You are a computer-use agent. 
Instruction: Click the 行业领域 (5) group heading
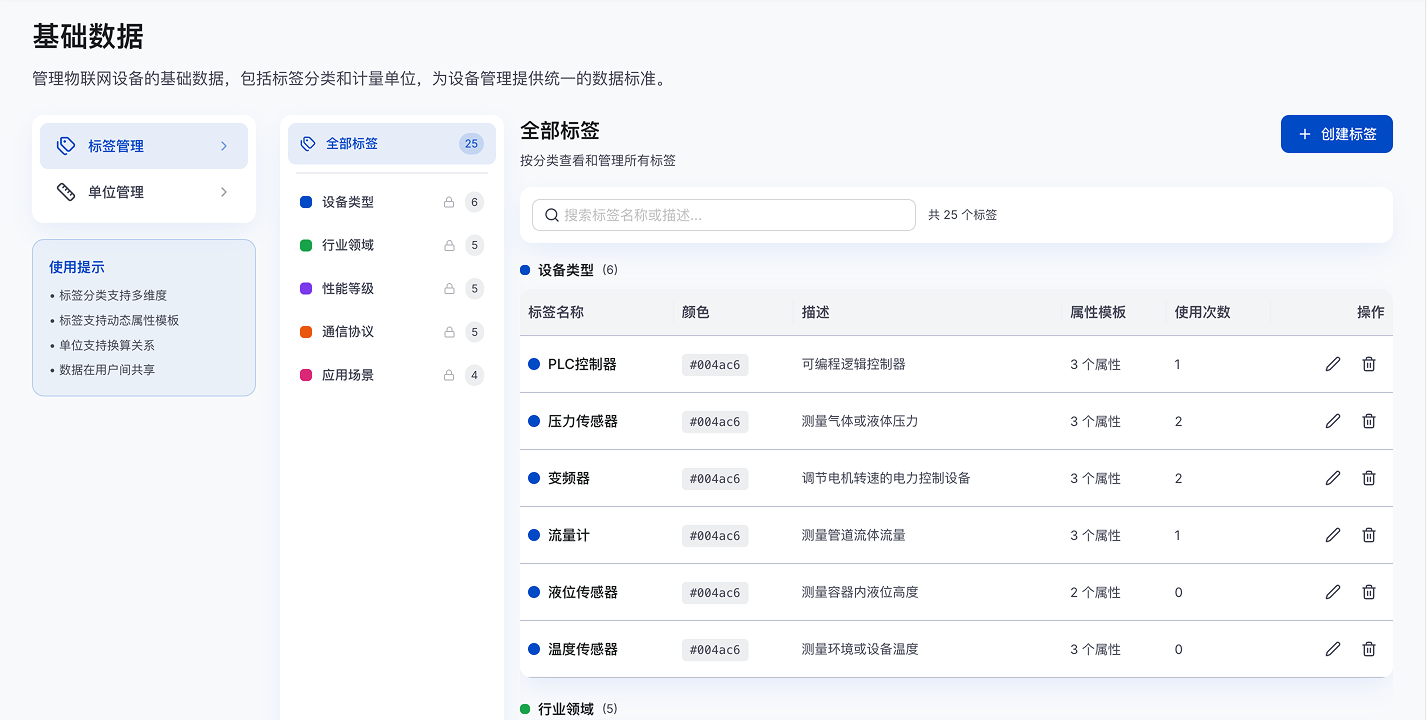click(x=569, y=709)
